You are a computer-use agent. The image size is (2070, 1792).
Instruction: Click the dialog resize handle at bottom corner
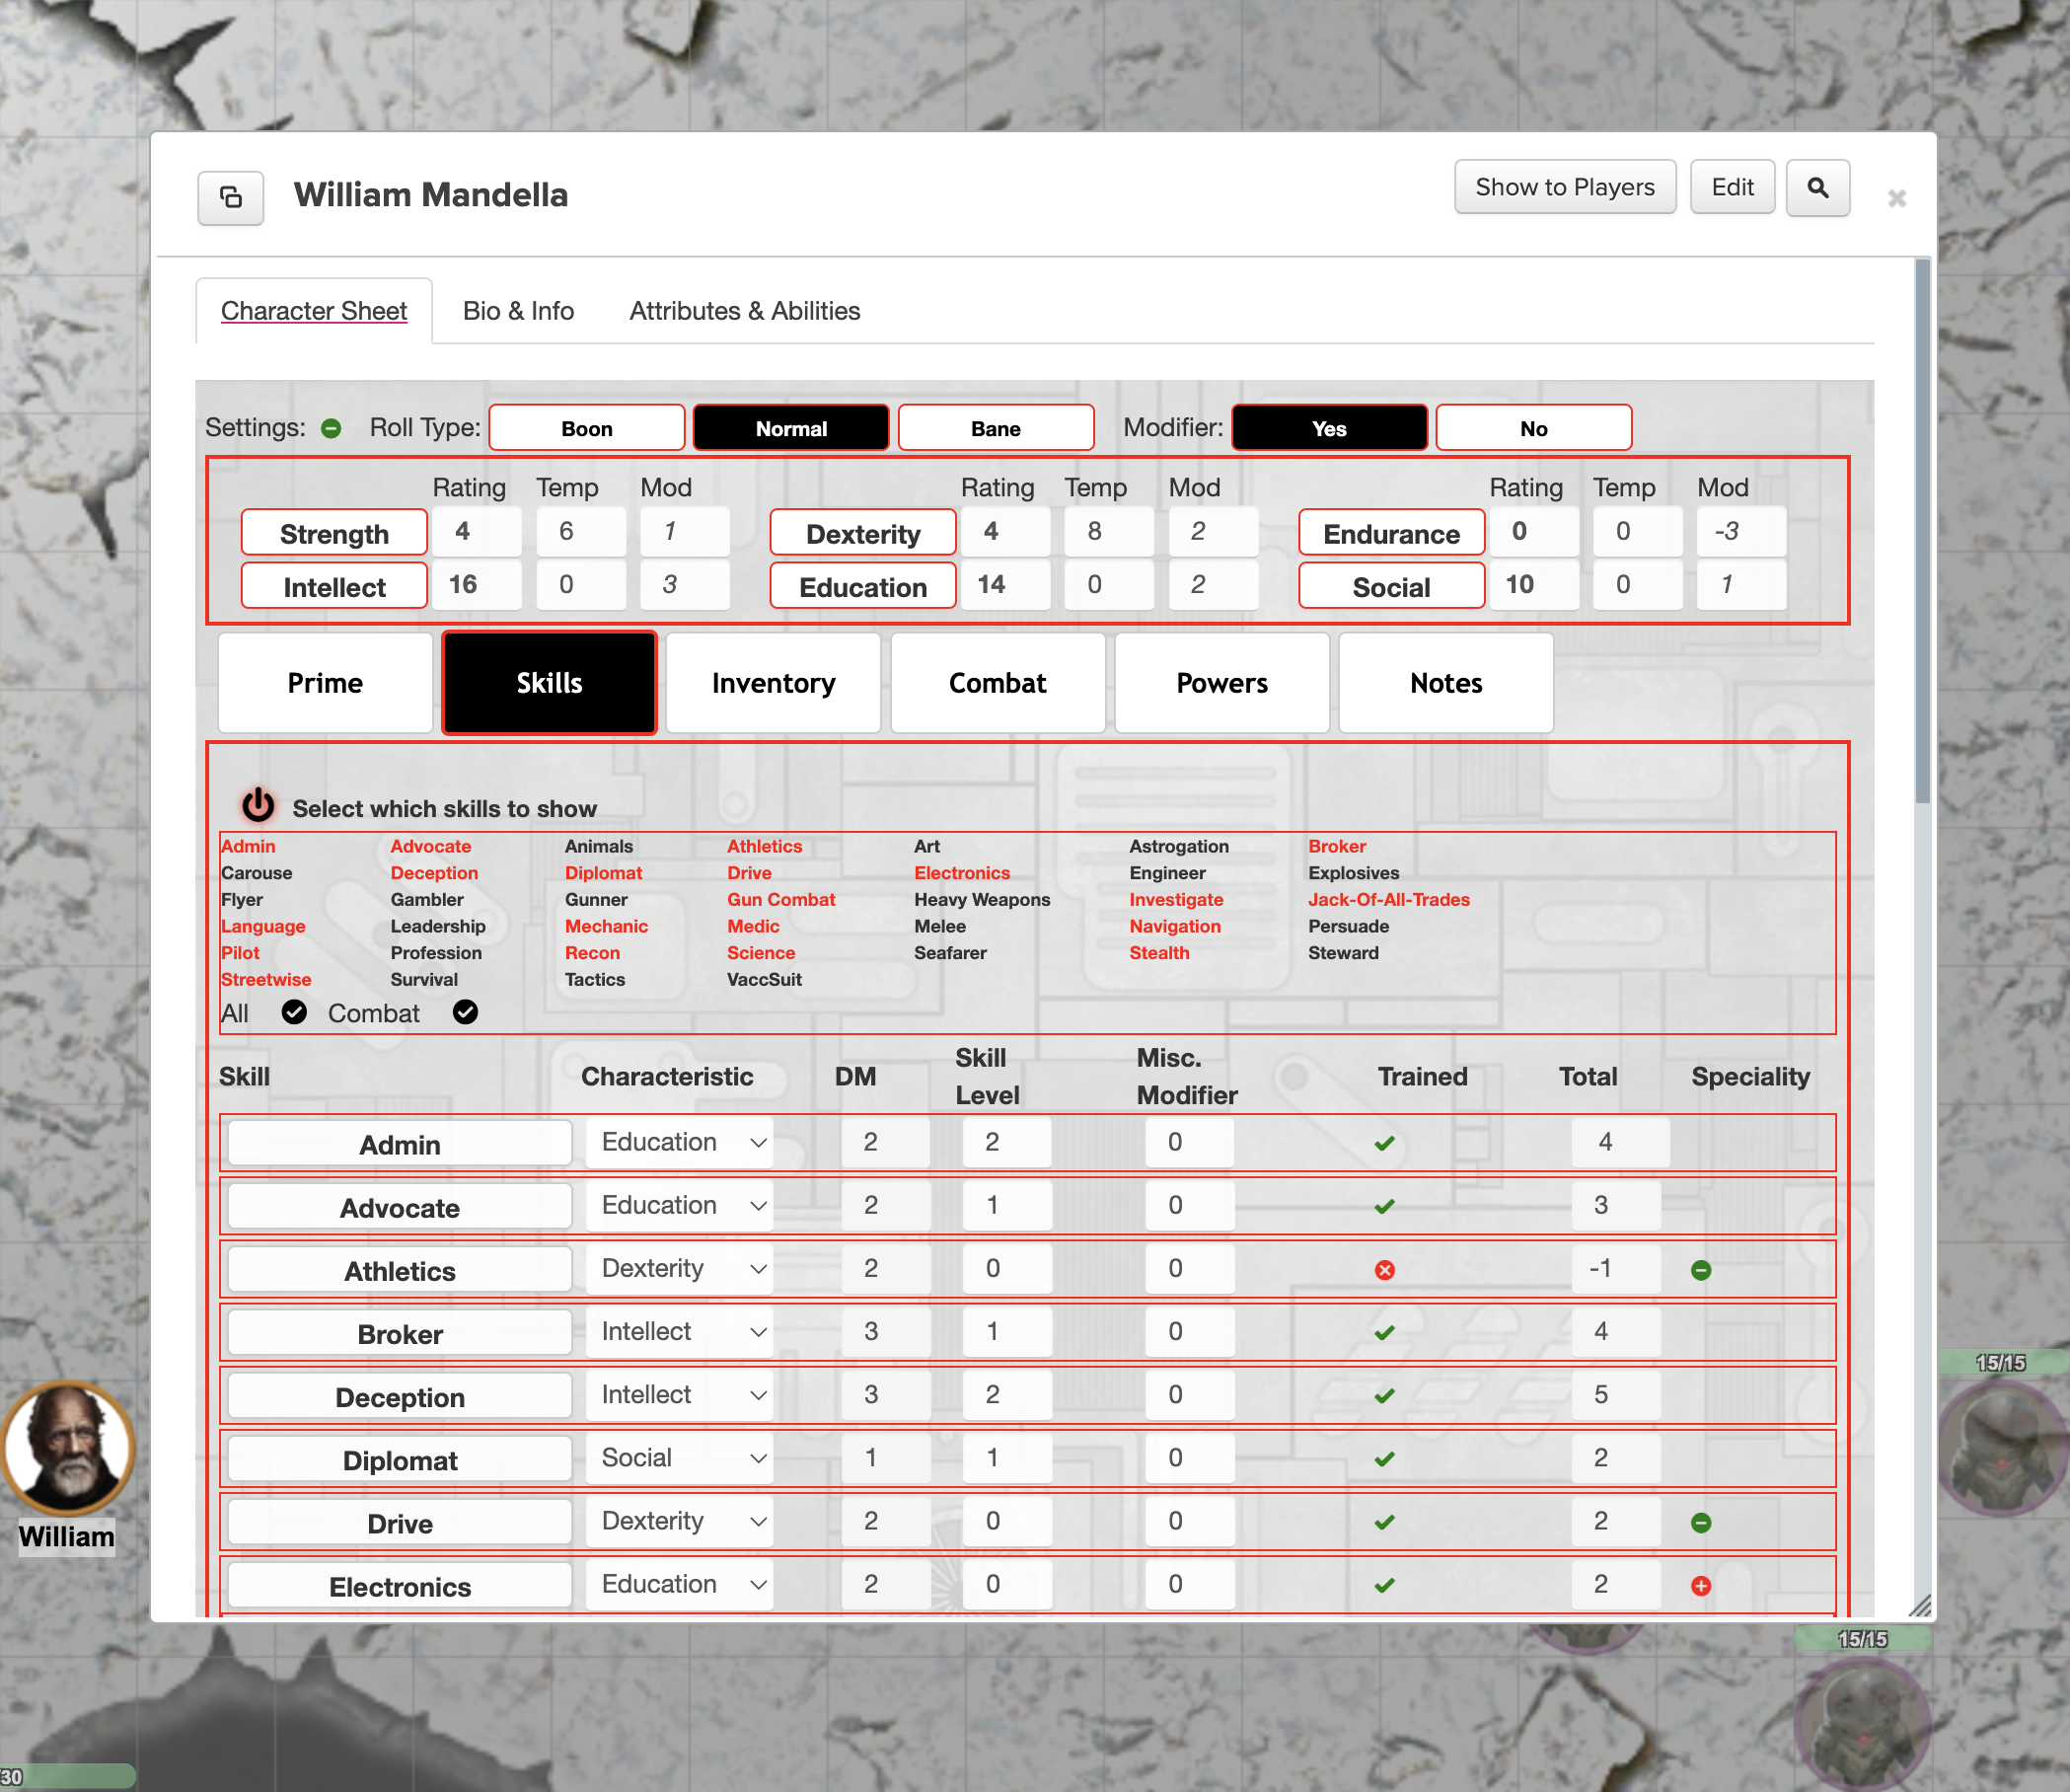(x=1920, y=1606)
